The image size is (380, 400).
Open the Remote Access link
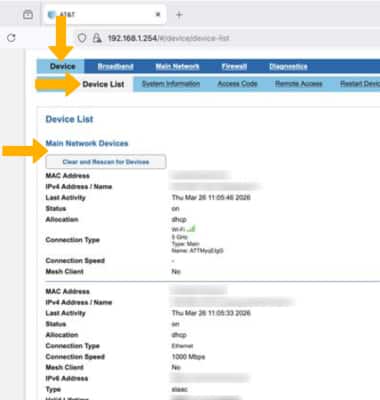[299, 84]
